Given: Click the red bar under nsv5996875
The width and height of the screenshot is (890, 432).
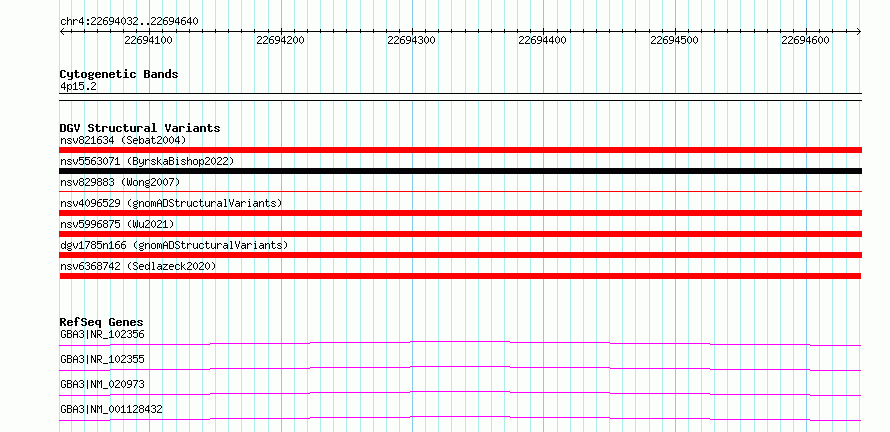Looking at the screenshot, I should [461, 234].
